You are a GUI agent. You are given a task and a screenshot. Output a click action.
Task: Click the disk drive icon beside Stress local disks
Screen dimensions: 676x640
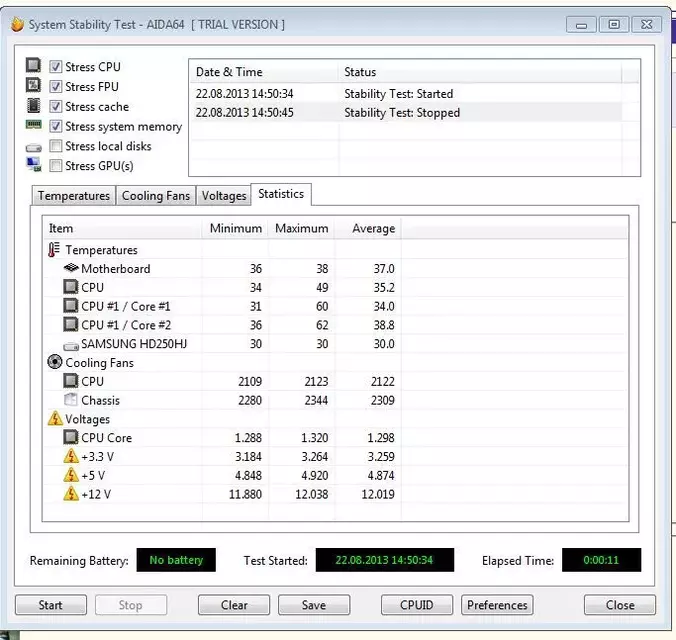point(33,148)
